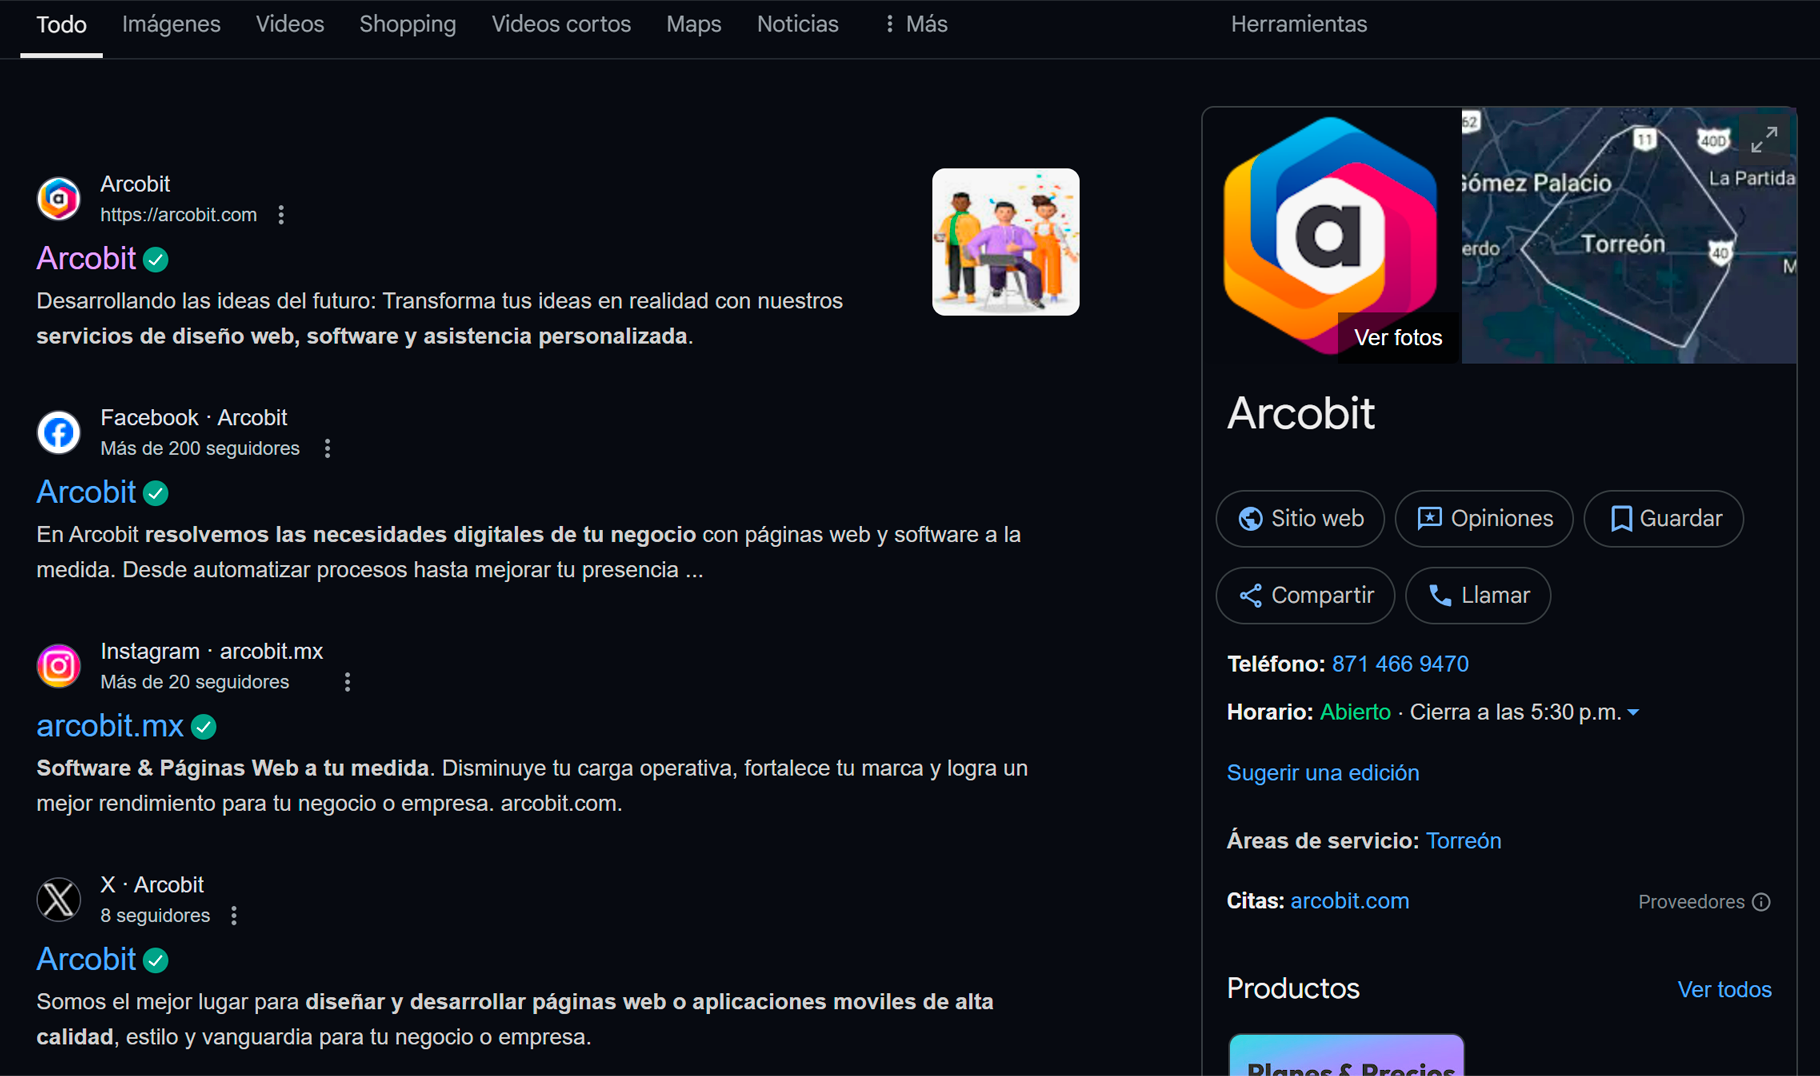Viewport: 1820px width, 1076px height.
Task: Click the Facebook logo icon
Action: pos(59,433)
